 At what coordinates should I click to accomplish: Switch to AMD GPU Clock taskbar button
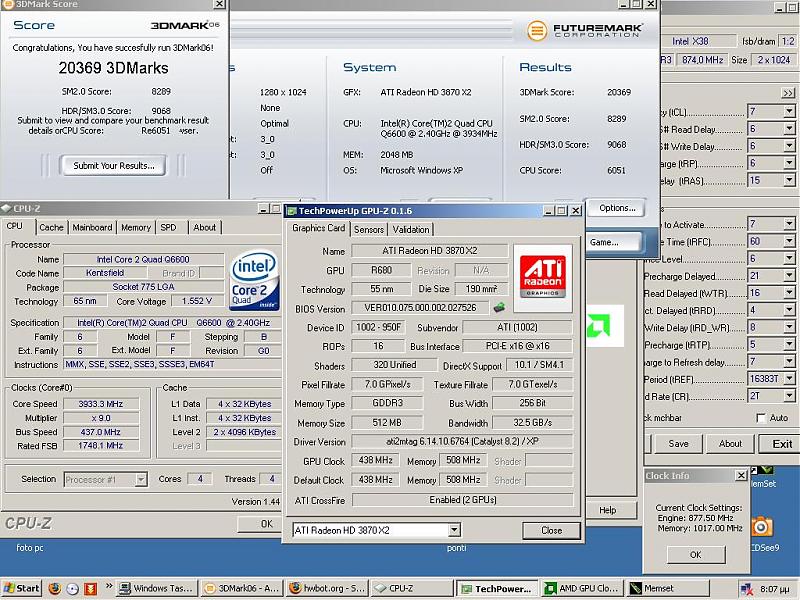pos(582,588)
